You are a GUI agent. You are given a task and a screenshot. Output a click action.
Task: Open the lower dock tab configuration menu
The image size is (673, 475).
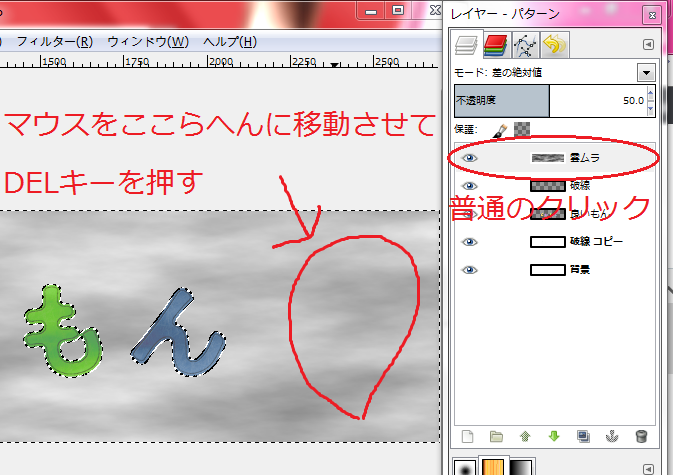(x=649, y=469)
